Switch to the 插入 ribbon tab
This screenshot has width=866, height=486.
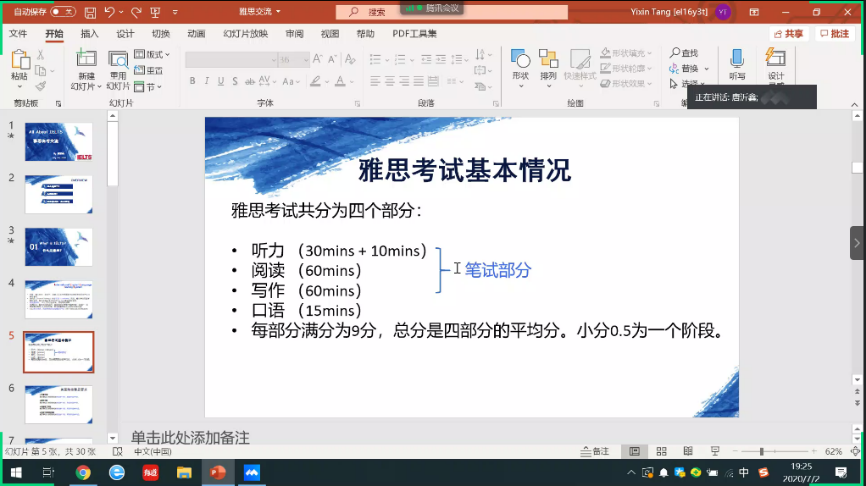pos(89,34)
